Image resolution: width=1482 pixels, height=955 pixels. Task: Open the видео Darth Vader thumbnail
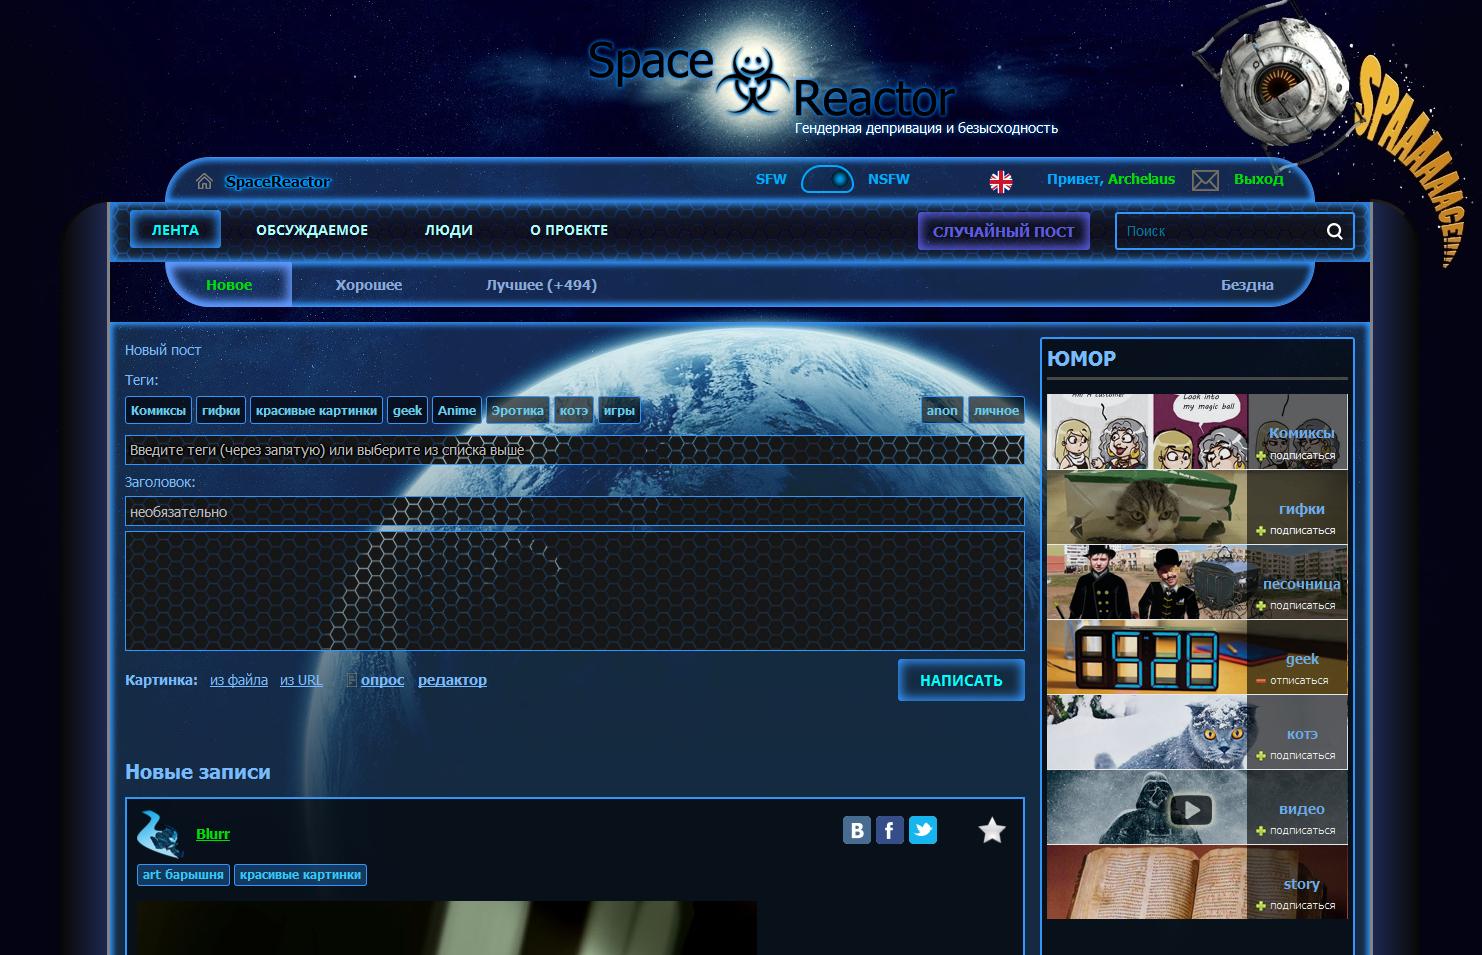pyautogui.click(x=1147, y=807)
